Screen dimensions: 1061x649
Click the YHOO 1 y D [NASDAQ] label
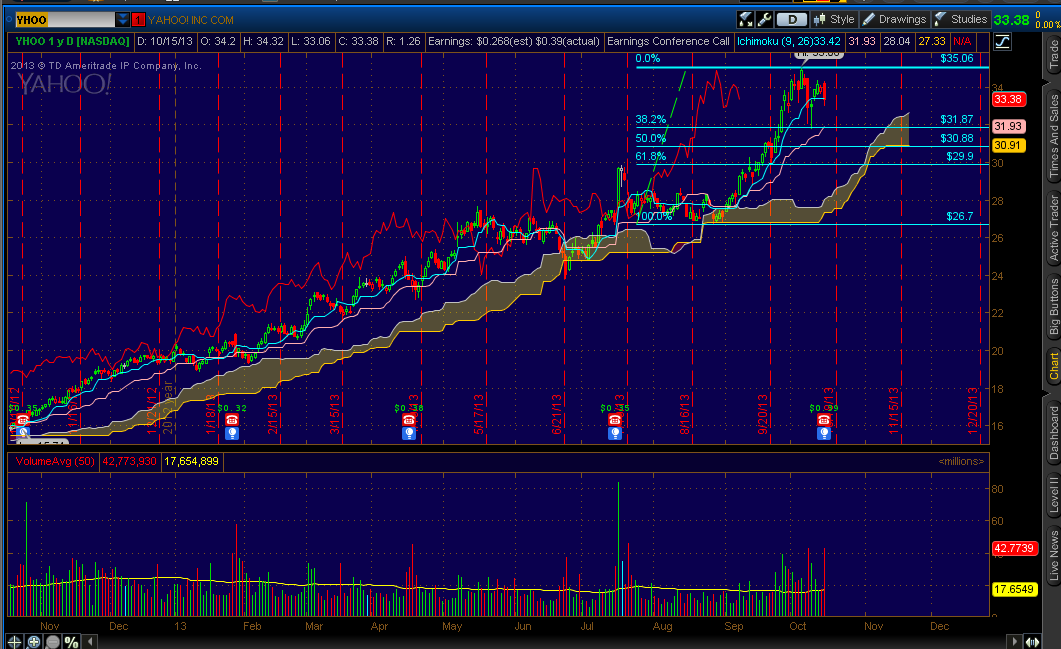[72, 41]
